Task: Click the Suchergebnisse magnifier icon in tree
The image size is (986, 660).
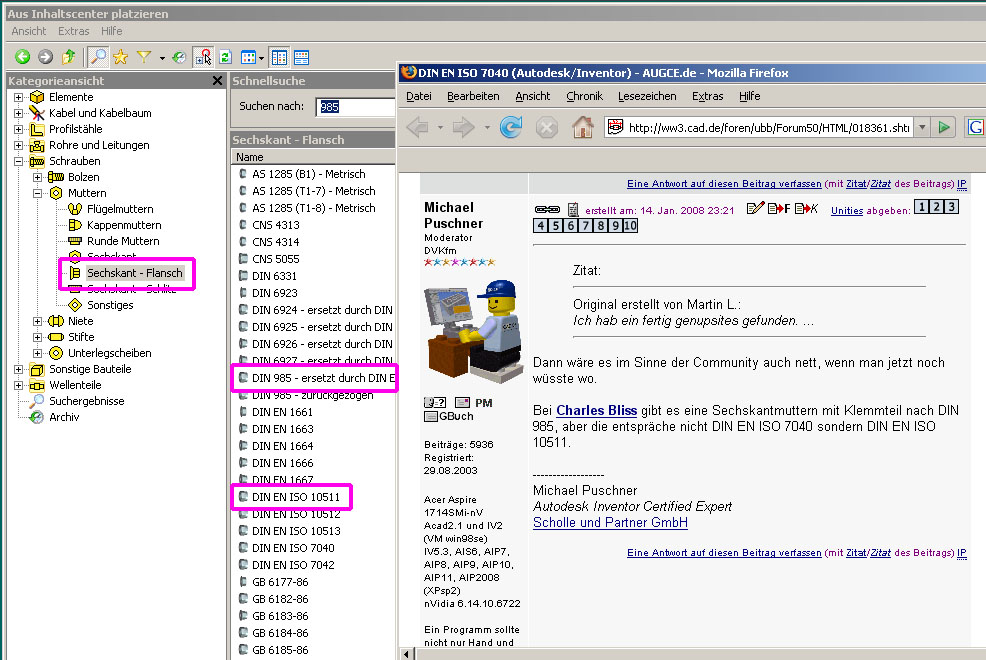Action: [x=37, y=401]
